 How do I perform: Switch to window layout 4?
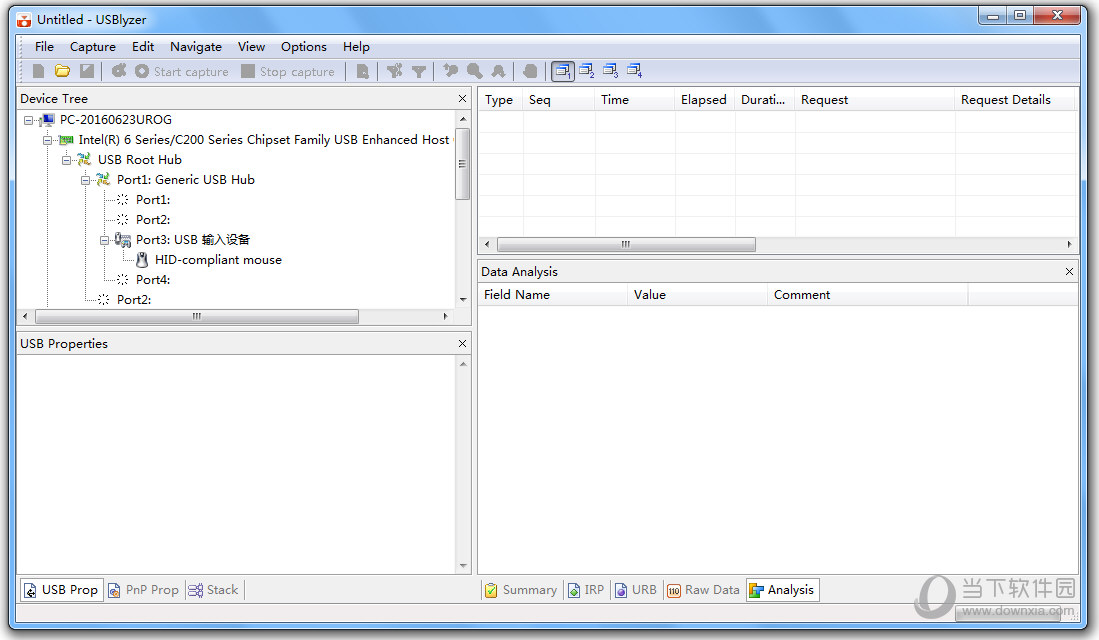click(634, 71)
